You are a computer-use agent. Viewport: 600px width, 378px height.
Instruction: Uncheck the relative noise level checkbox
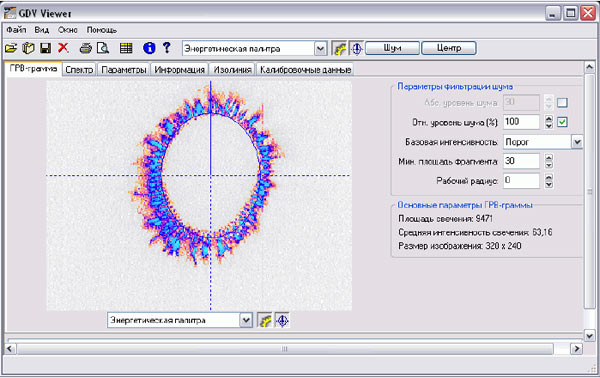tap(562, 122)
